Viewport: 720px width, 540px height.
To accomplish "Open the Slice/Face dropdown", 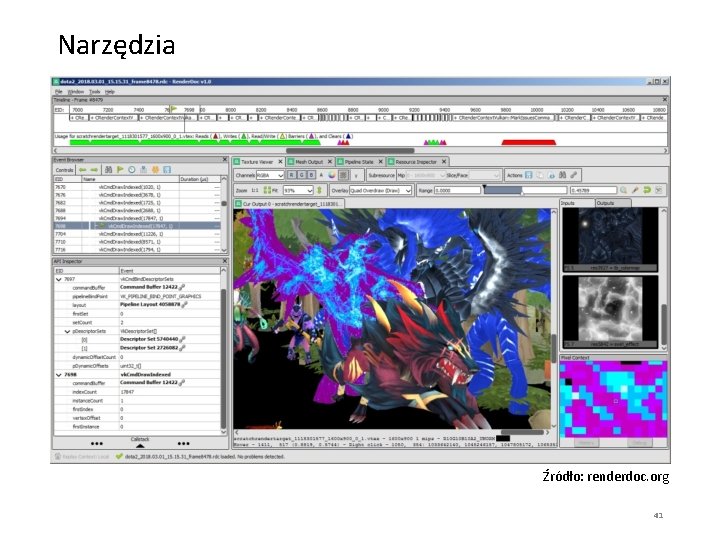I will click(484, 175).
